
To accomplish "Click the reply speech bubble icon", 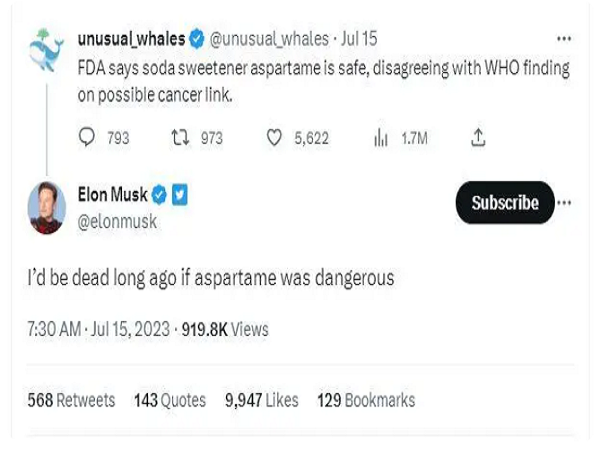I will click(86, 139).
